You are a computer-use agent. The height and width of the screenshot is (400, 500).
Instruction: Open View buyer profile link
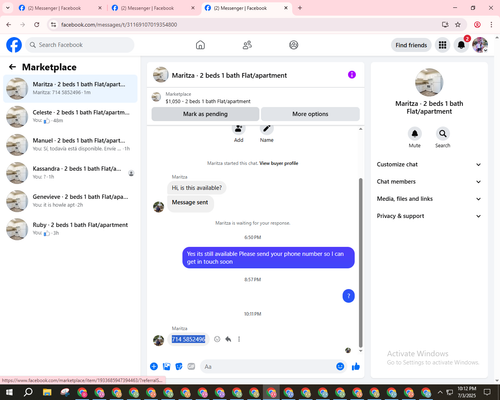279,163
